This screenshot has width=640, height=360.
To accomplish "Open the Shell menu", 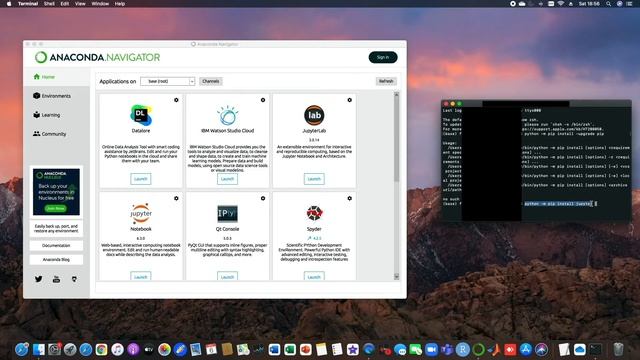I will point(49,4).
